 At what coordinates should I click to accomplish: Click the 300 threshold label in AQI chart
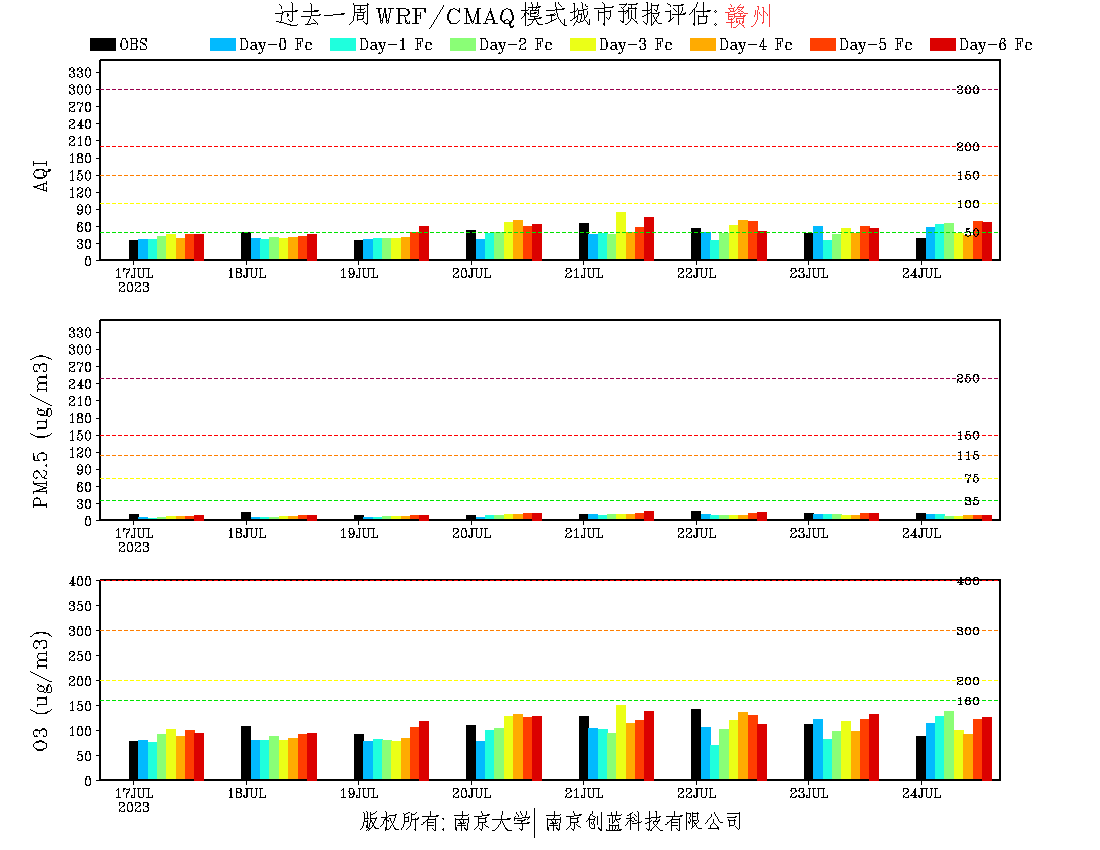click(x=968, y=90)
